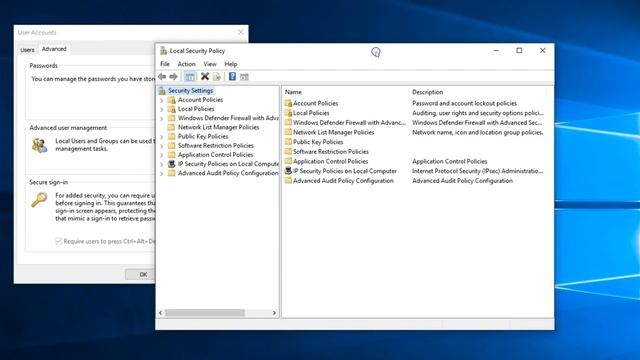The height and width of the screenshot is (360, 640).
Task: Select Network List Manager Policies tree label
Action: [218, 127]
